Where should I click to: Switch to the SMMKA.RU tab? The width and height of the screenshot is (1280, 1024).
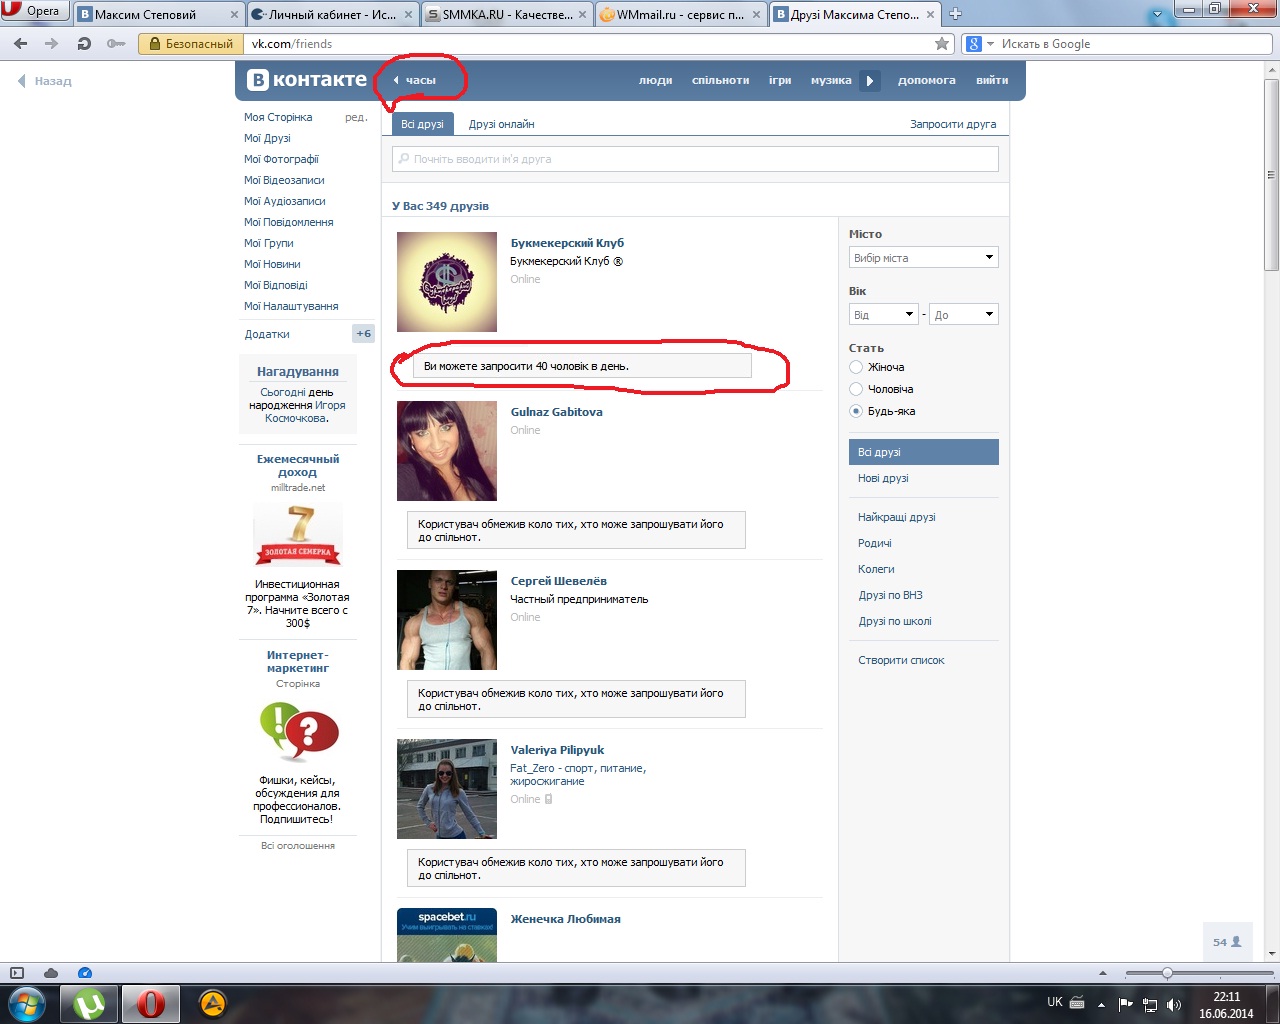(x=507, y=15)
